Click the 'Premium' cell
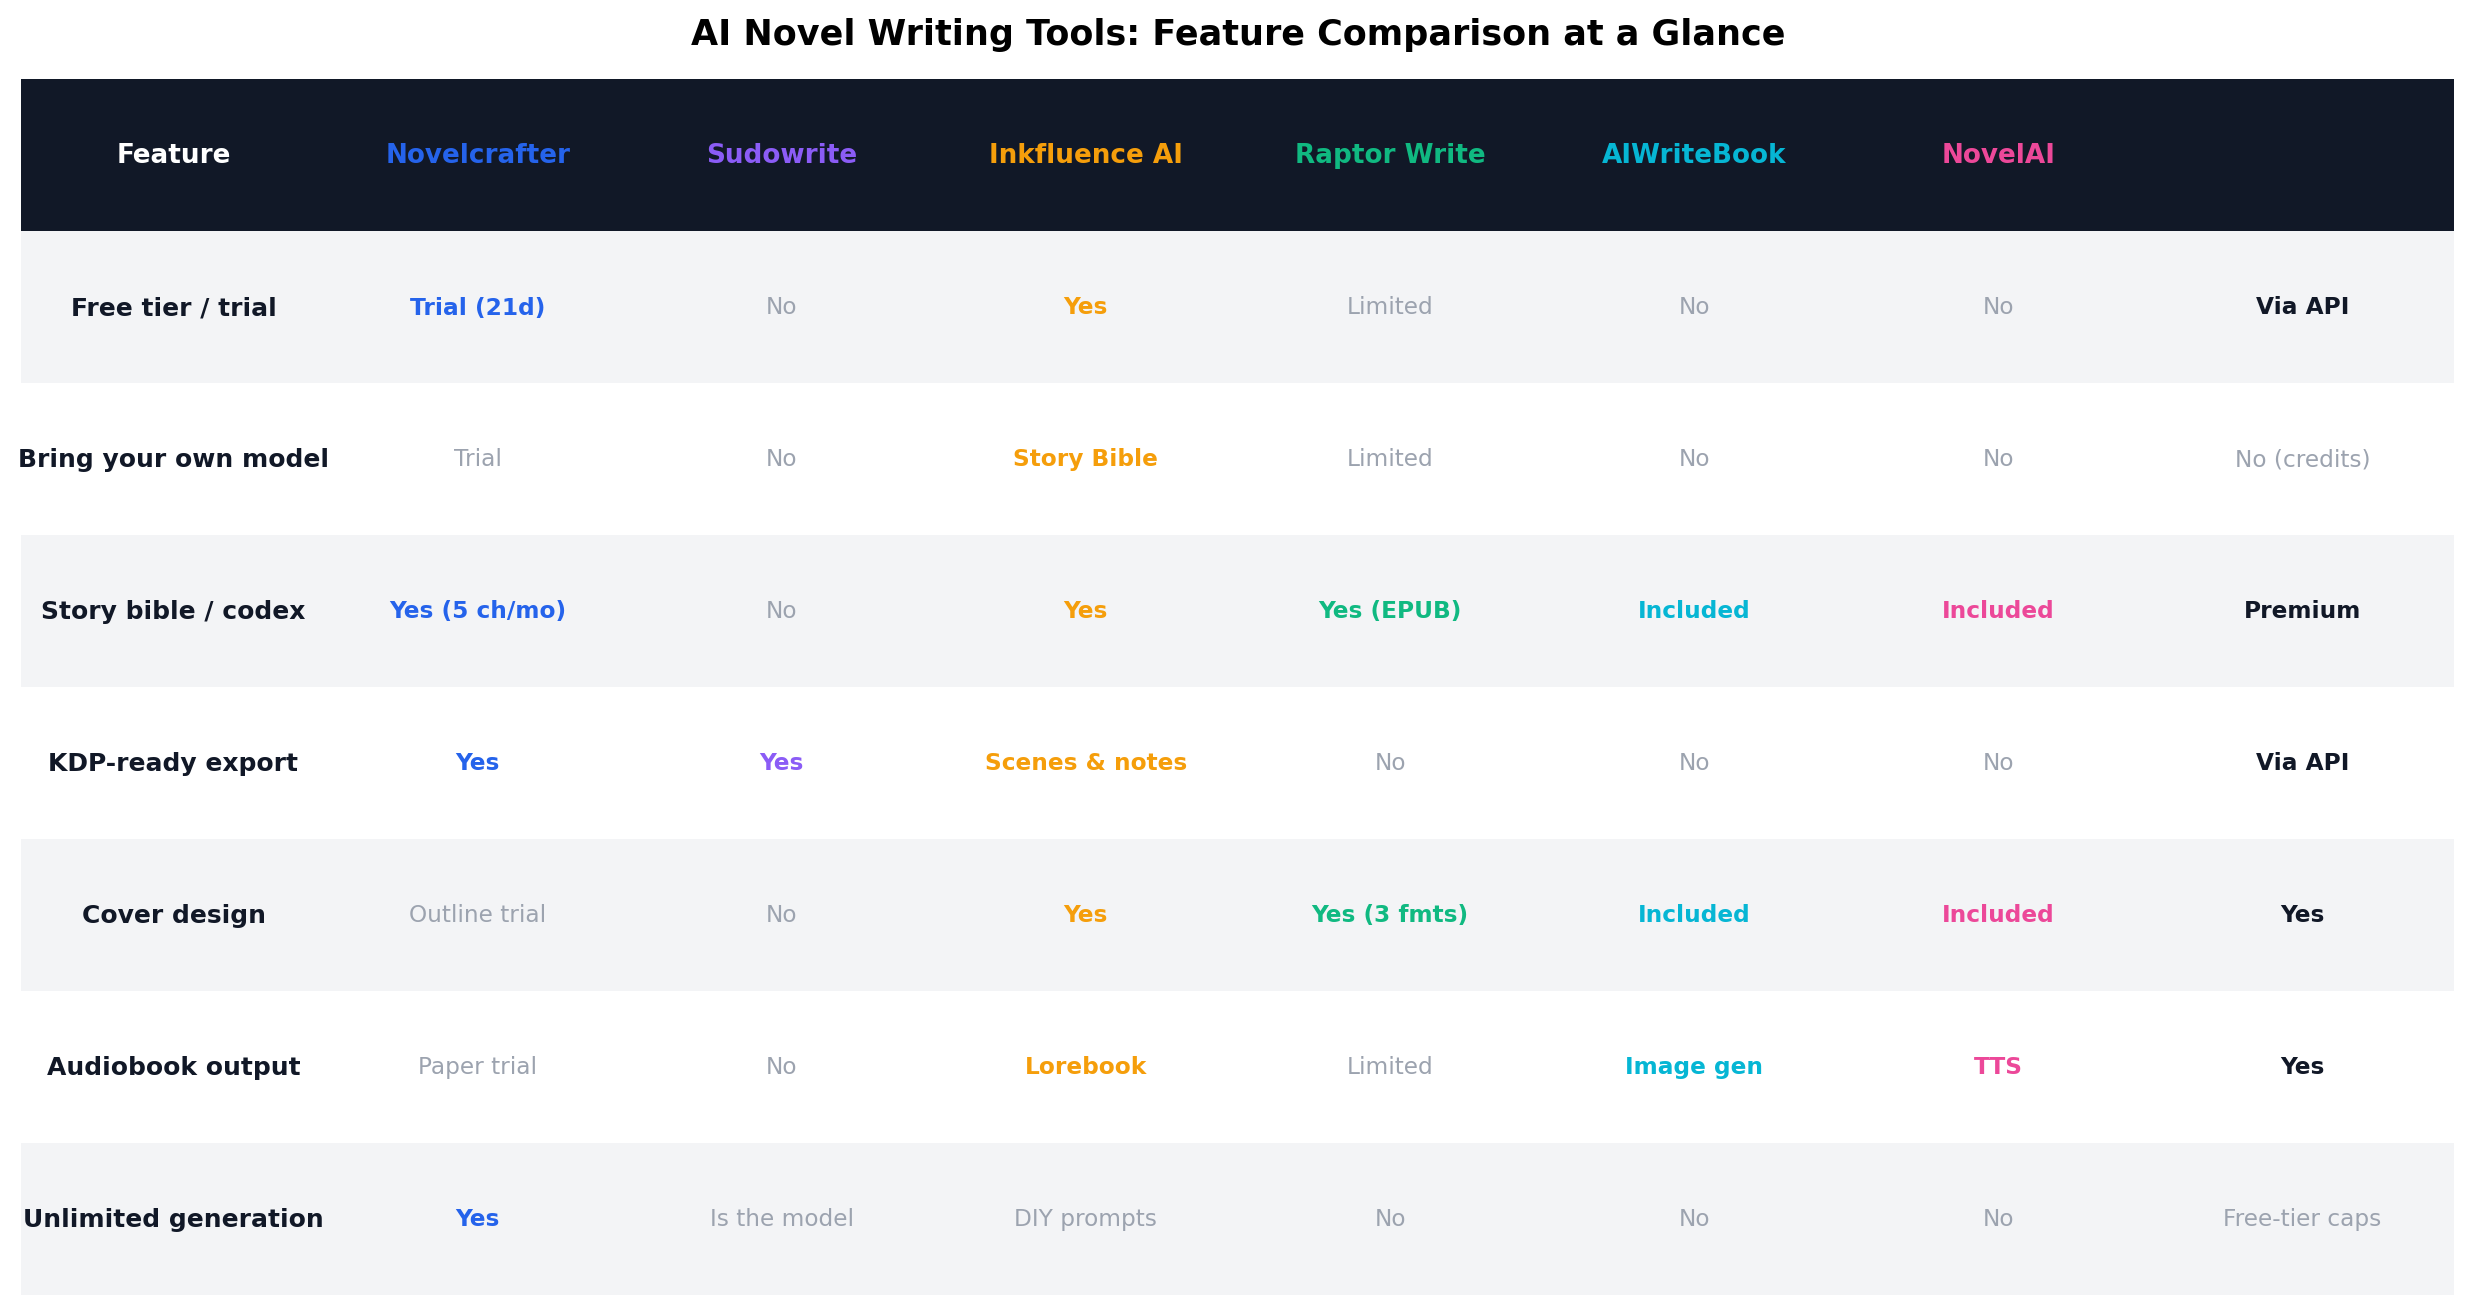 click(2302, 611)
